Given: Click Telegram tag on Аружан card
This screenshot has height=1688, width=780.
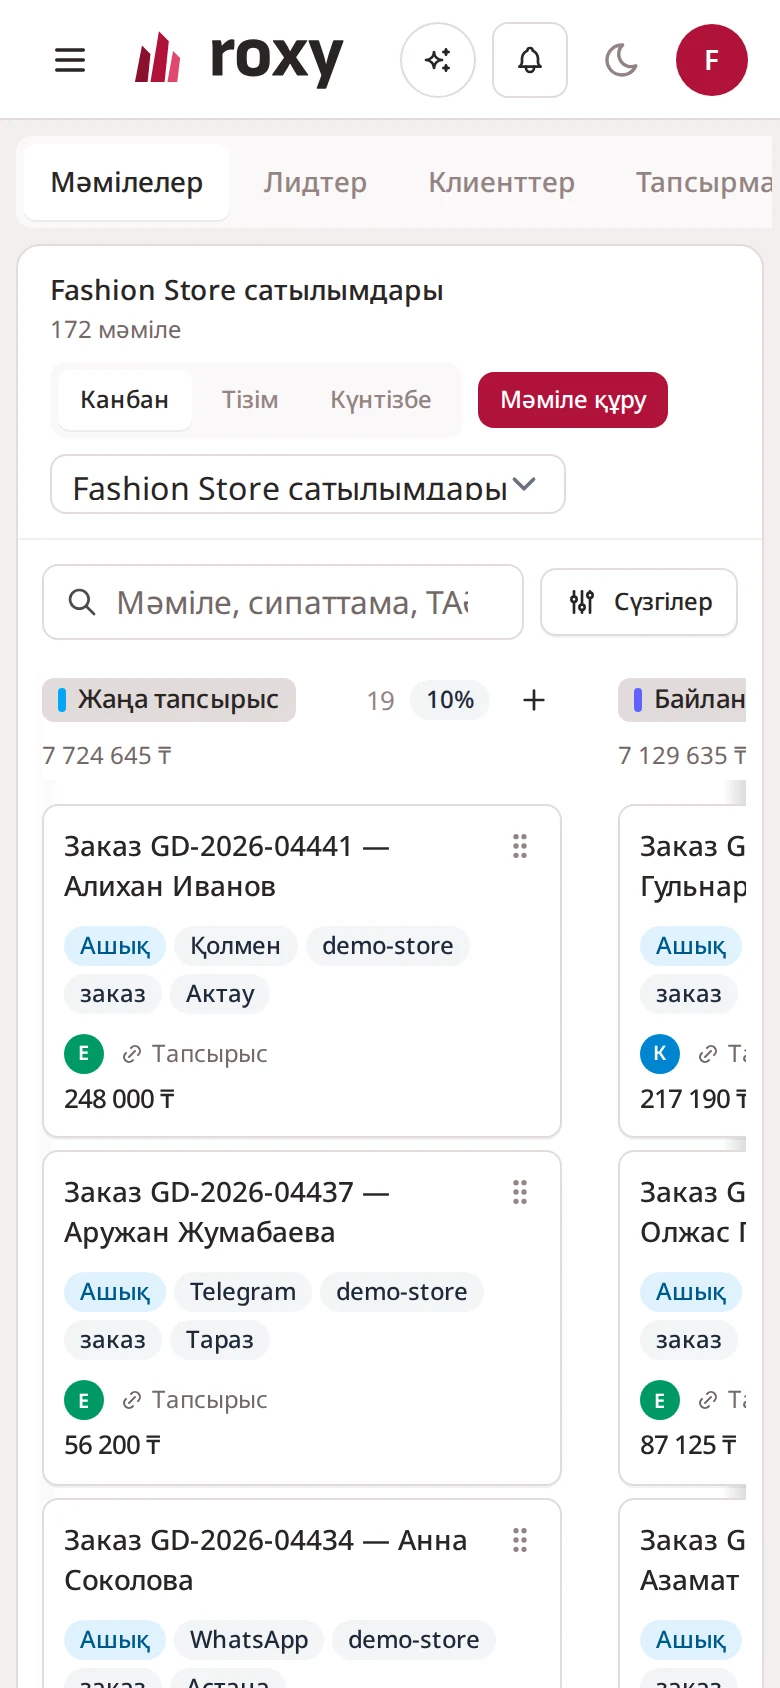Looking at the screenshot, I should pyautogui.click(x=243, y=1292).
